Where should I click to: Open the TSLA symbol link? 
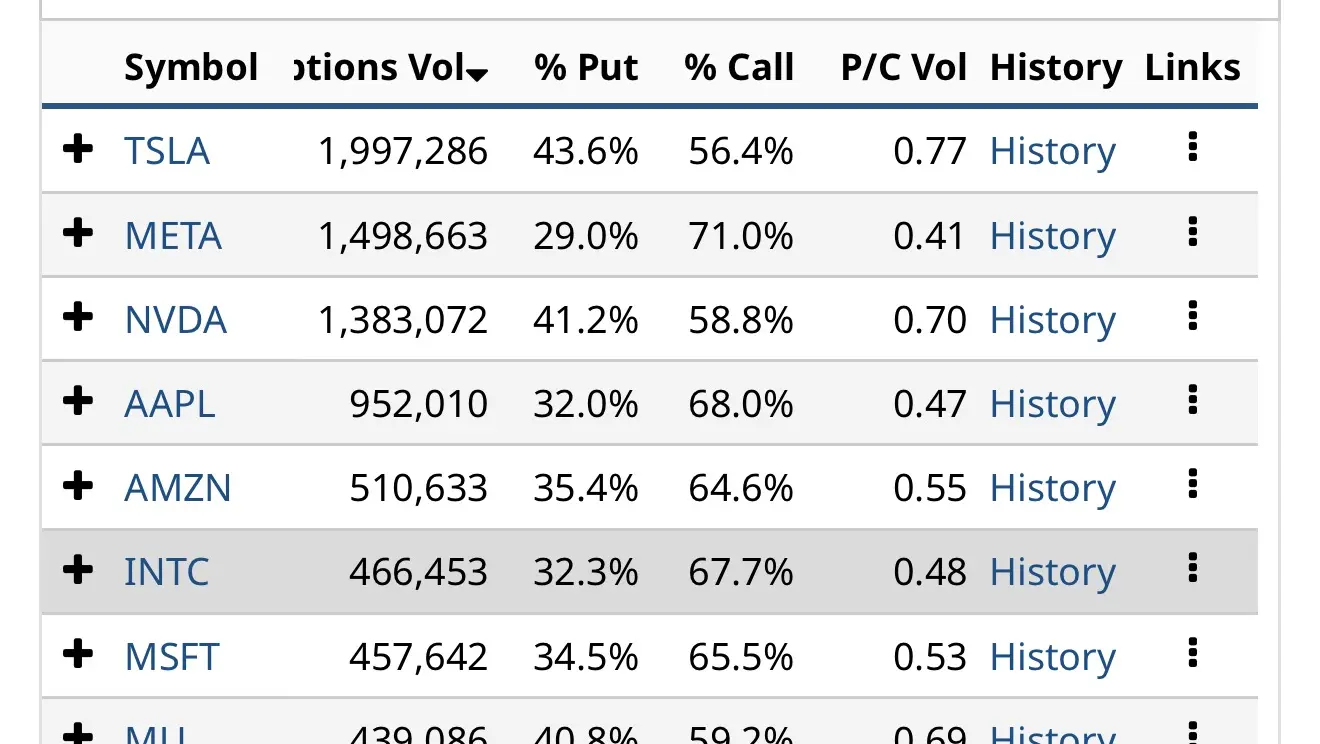167,151
